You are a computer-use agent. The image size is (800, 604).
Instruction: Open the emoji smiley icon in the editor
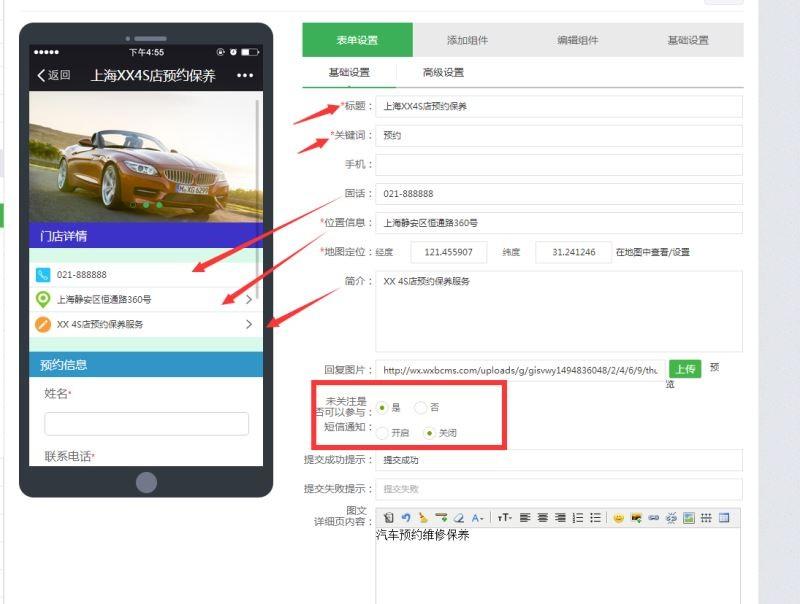tap(618, 517)
